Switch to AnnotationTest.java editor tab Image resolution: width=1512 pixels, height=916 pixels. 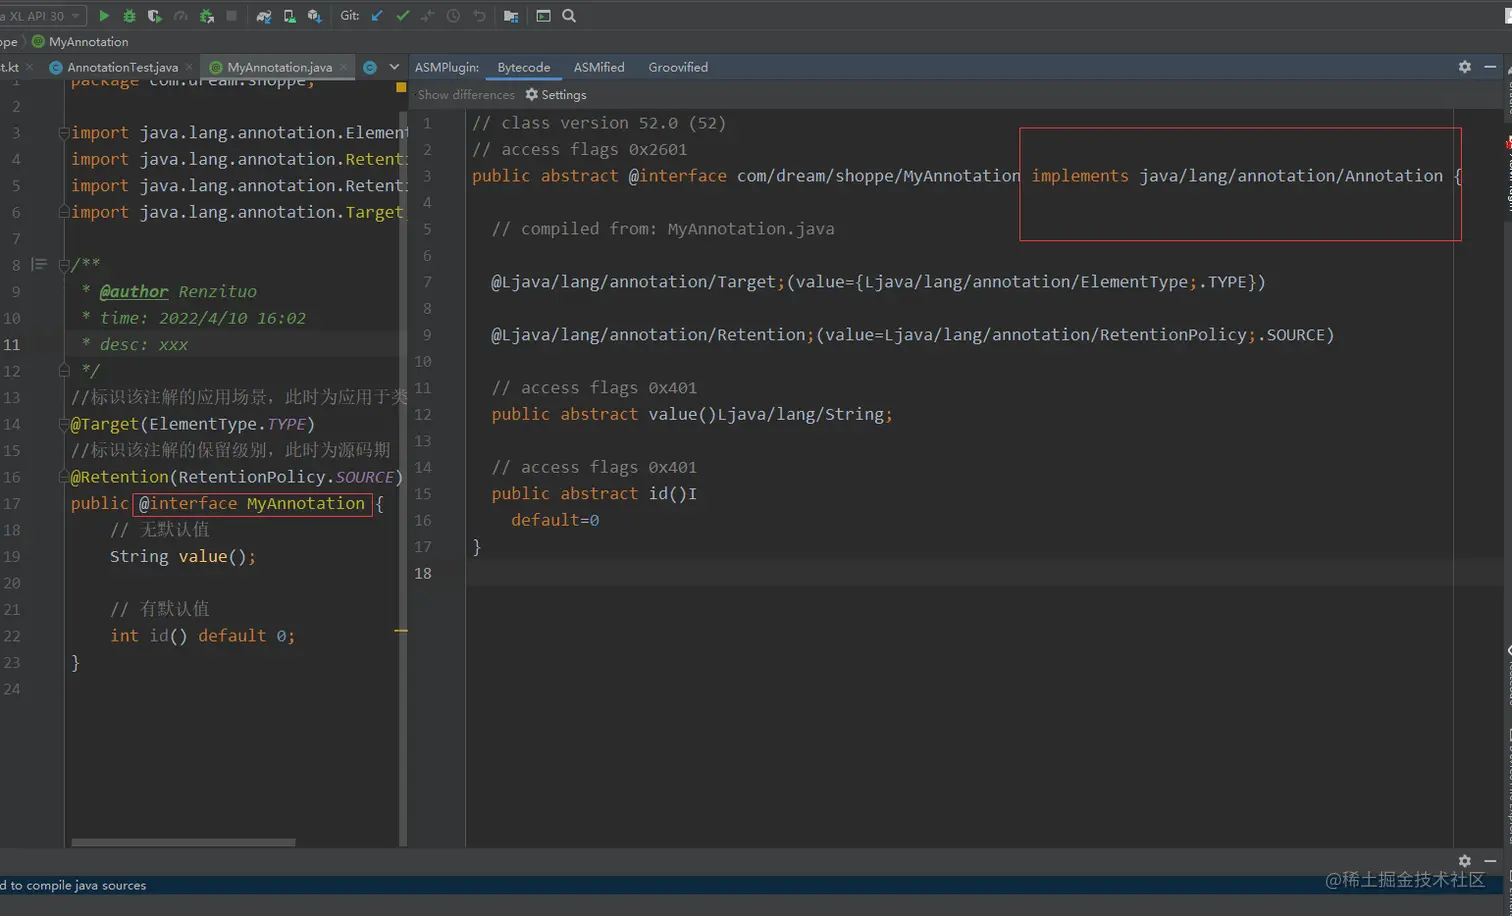(x=122, y=67)
